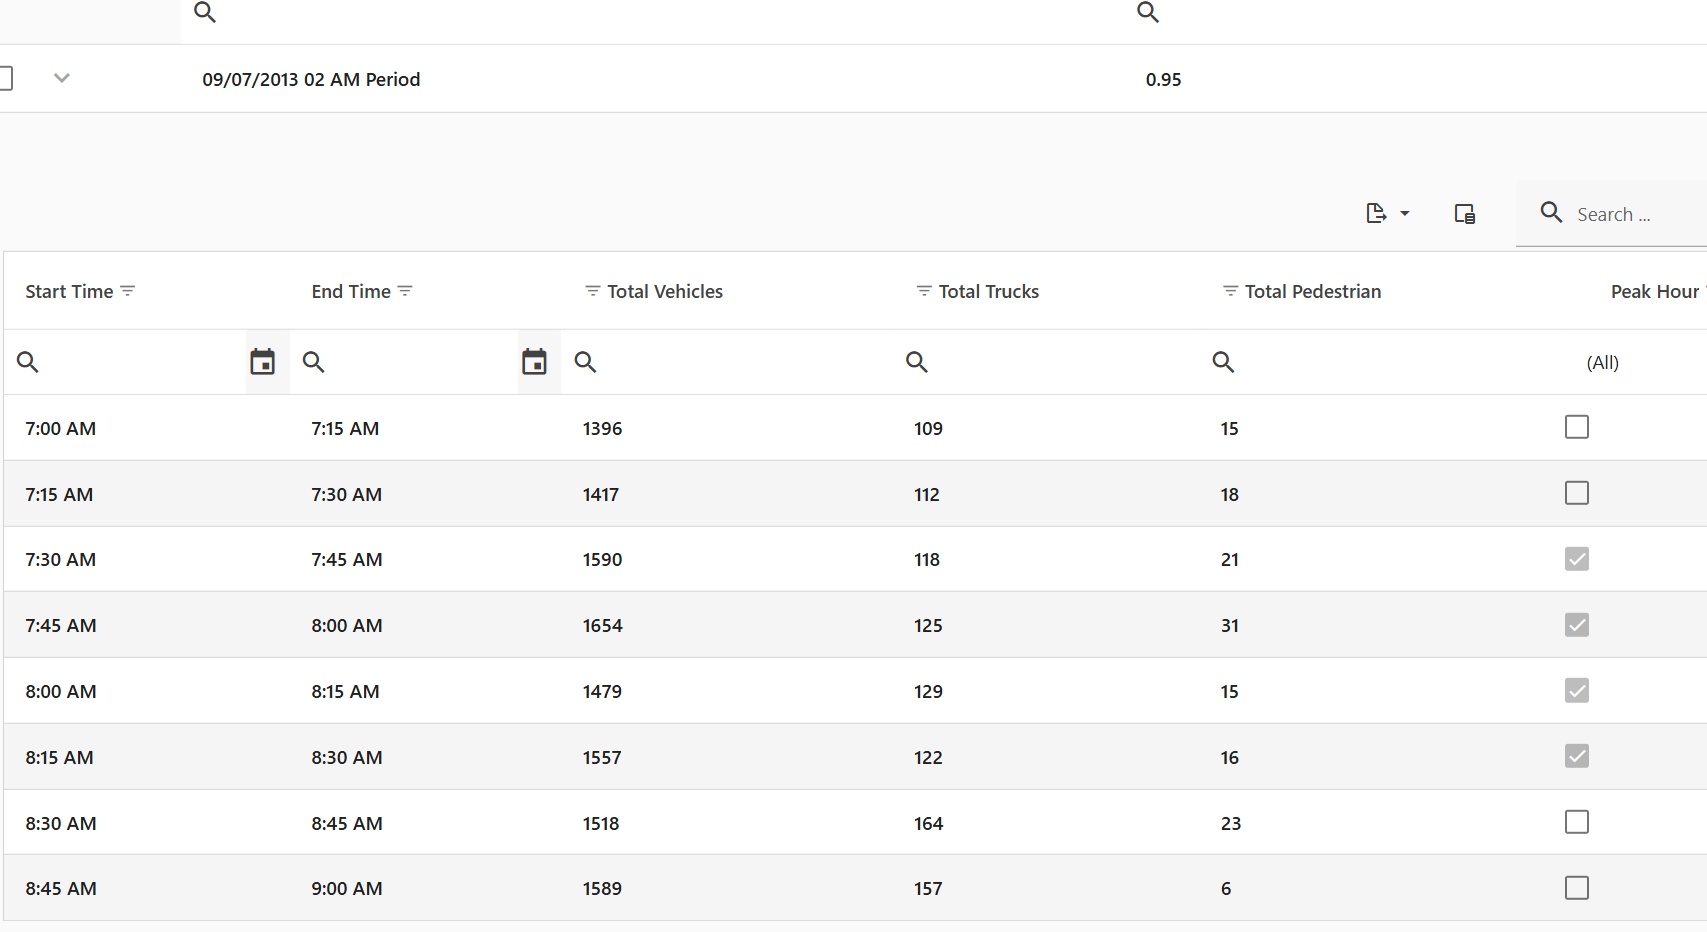Sort by Total Vehicles column header
Image resolution: width=1707 pixels, height=932 pixels.
[x=665, y=291]
